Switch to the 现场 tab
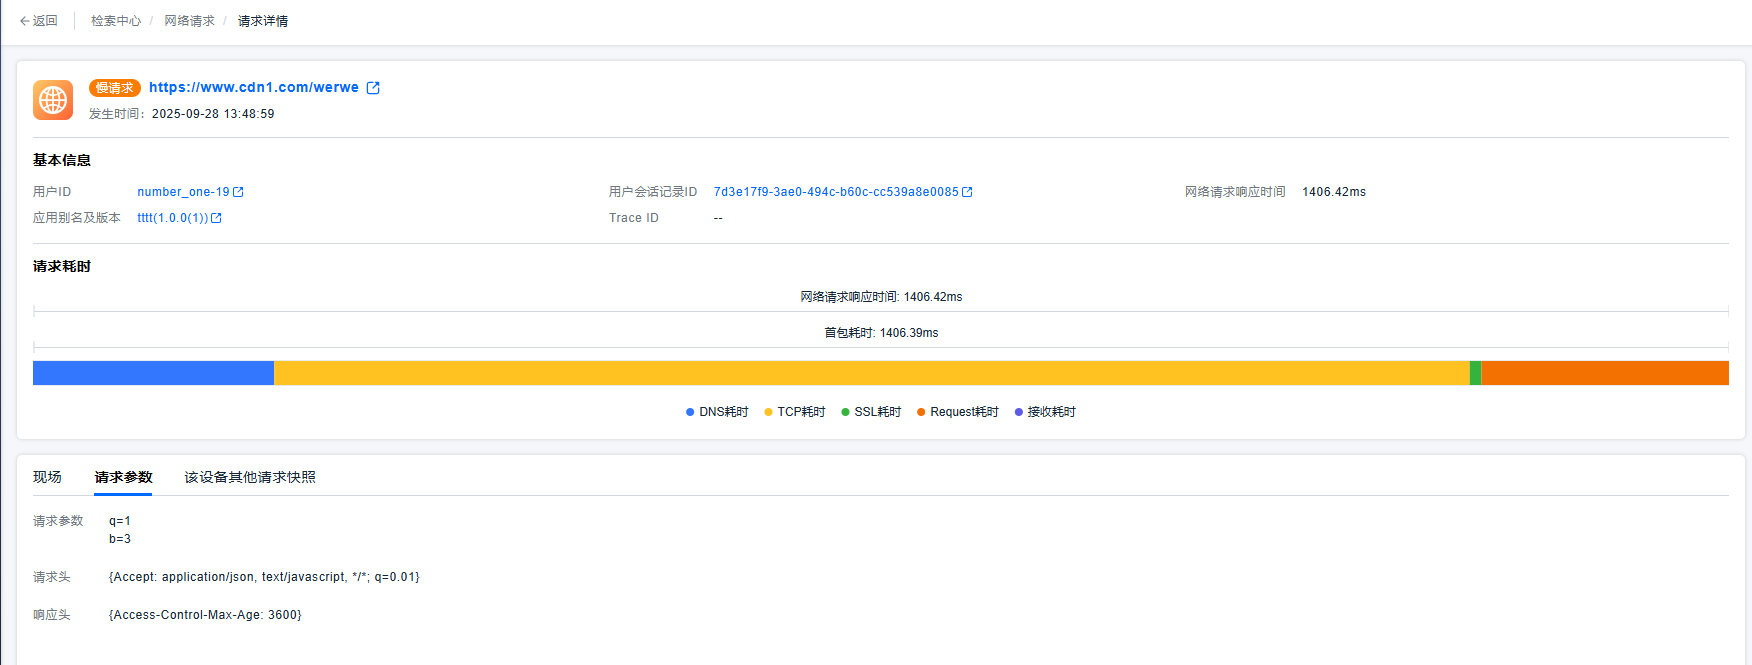This screenshot has height=665, width=1752. tap(47, 477)
